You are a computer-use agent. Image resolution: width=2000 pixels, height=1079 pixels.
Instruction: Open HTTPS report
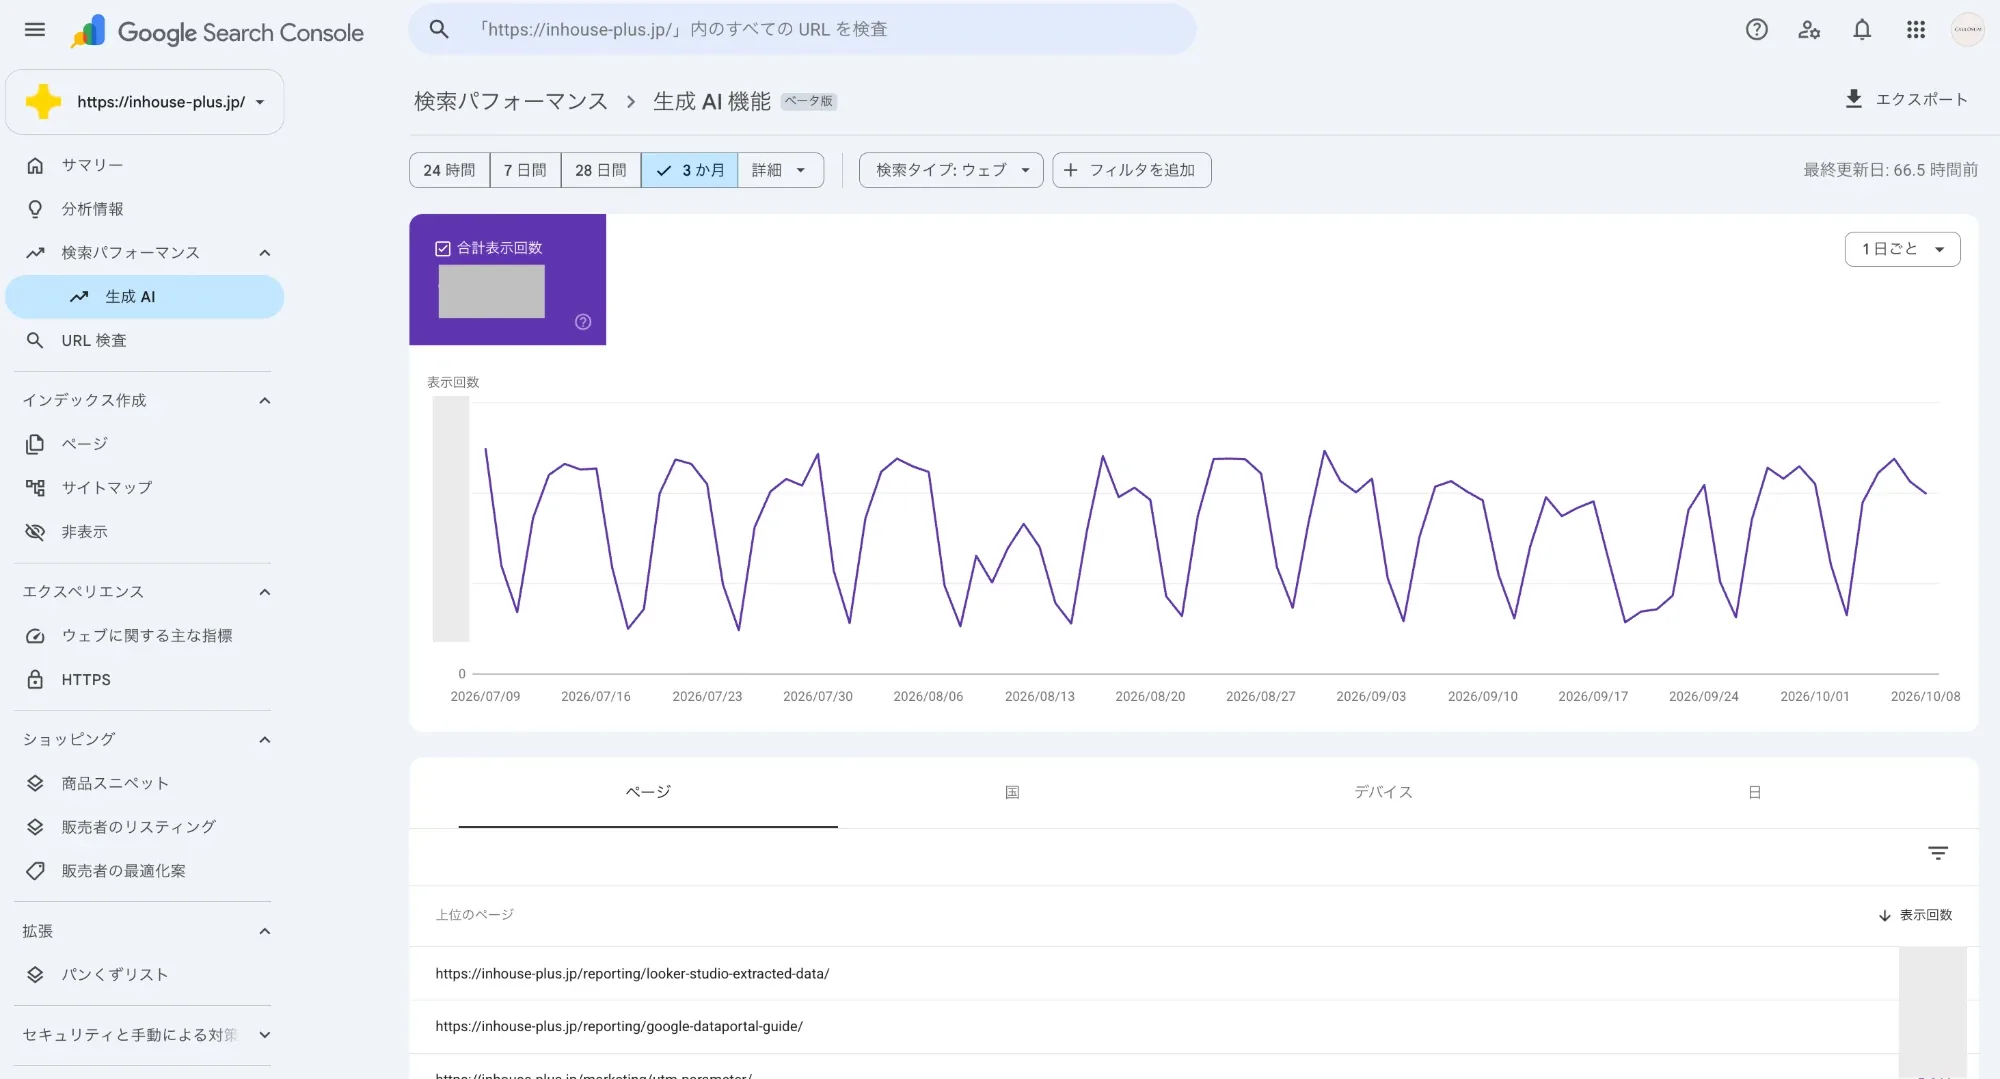coord(144,680)
